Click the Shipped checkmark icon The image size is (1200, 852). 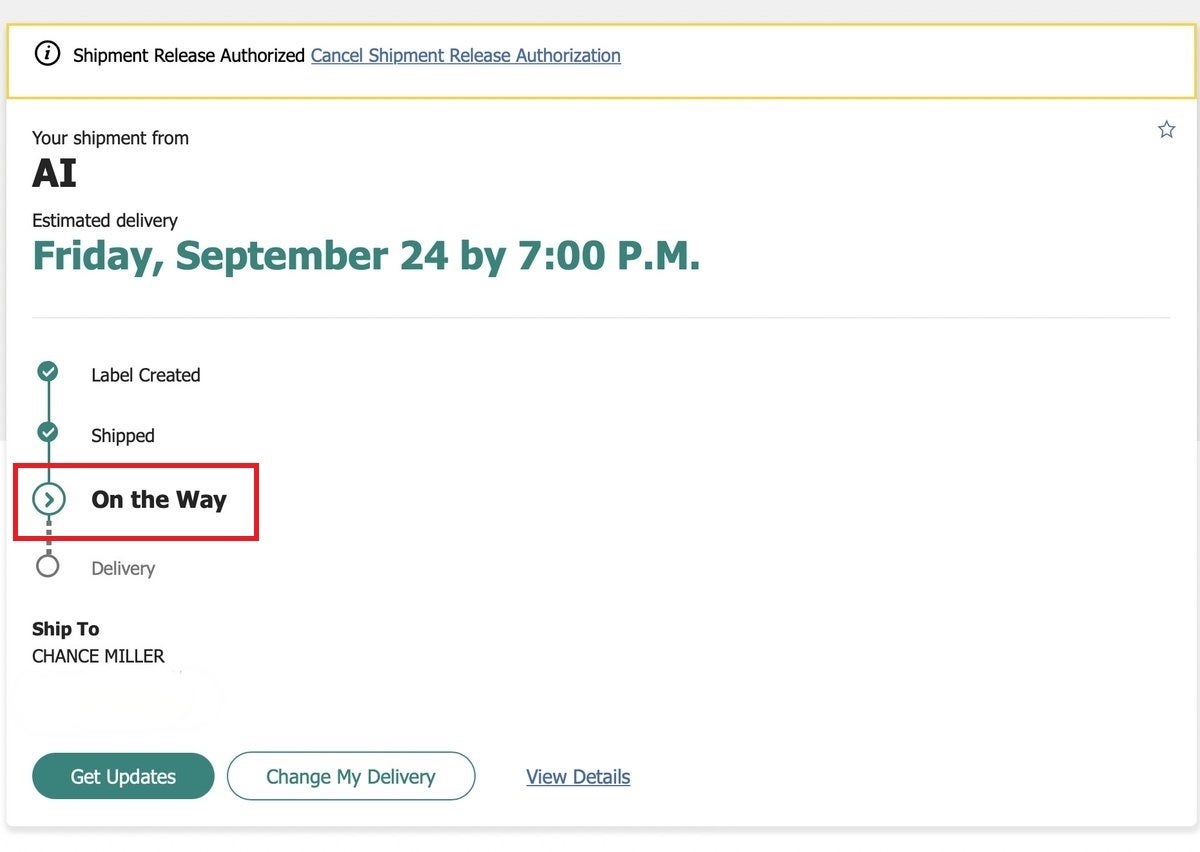click(47, 432)
